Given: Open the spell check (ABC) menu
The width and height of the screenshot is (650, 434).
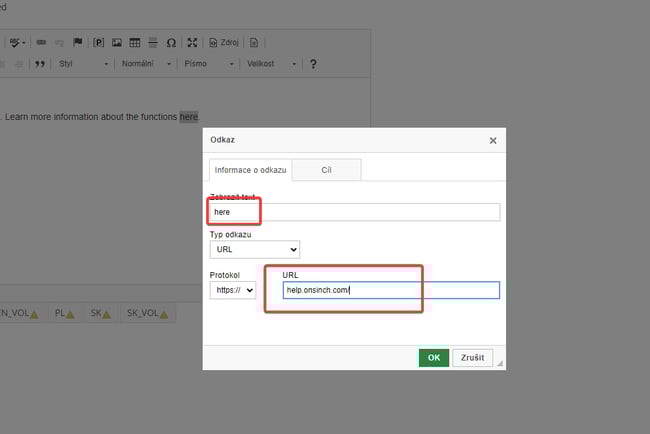Looking at the screenshot, I should pos(17,42).
